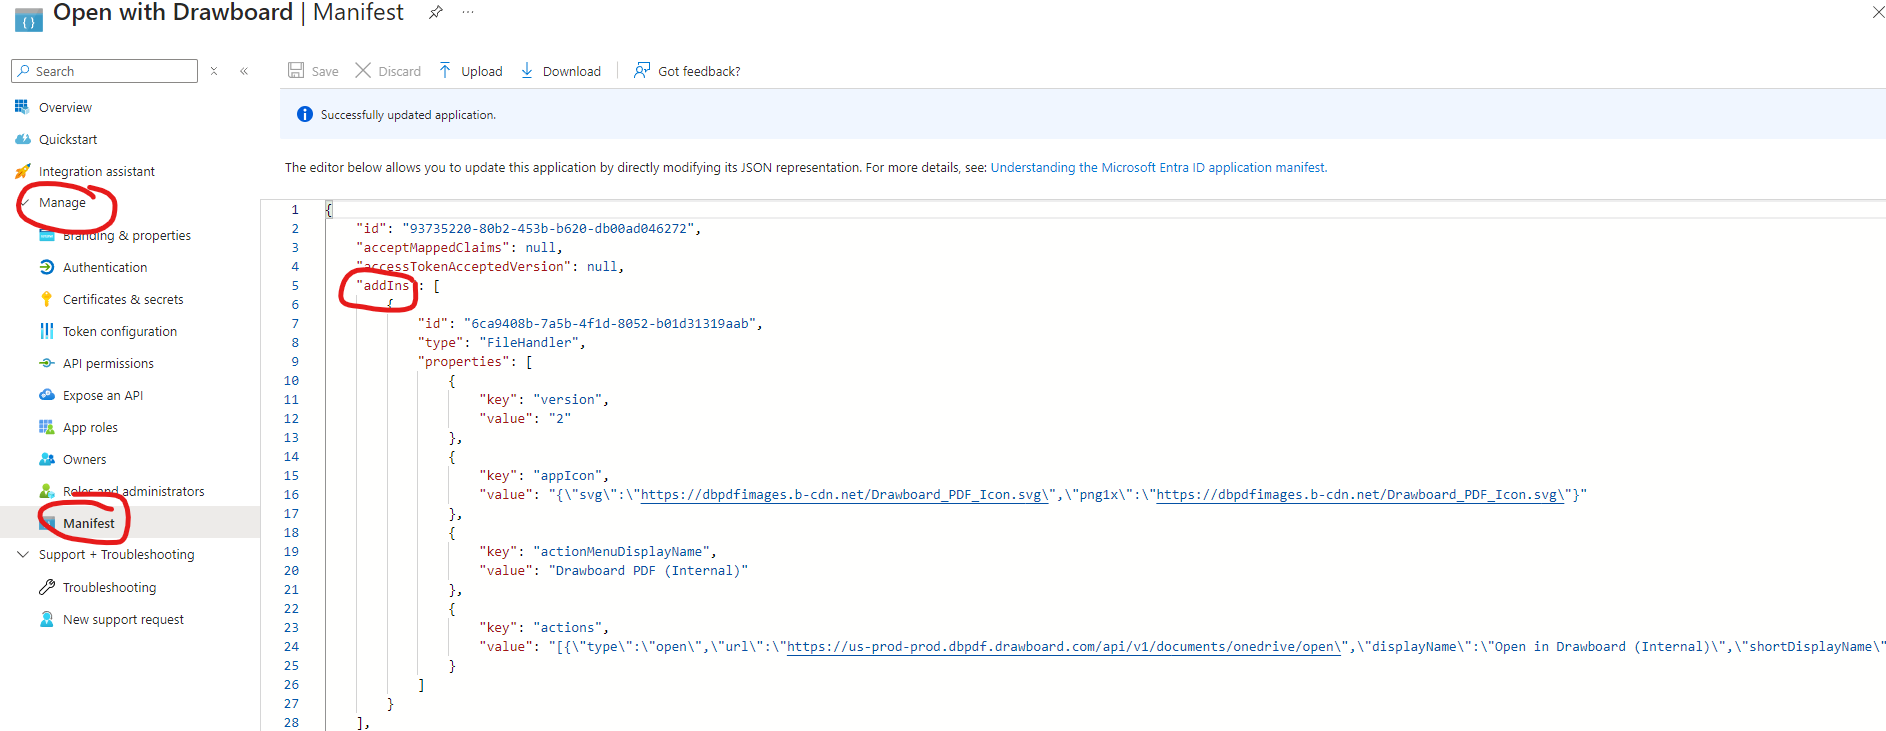The height and width of the screenshot is (731, 1886).
Task: Select Authentication in the Manage menu
Action: (105, 267)
